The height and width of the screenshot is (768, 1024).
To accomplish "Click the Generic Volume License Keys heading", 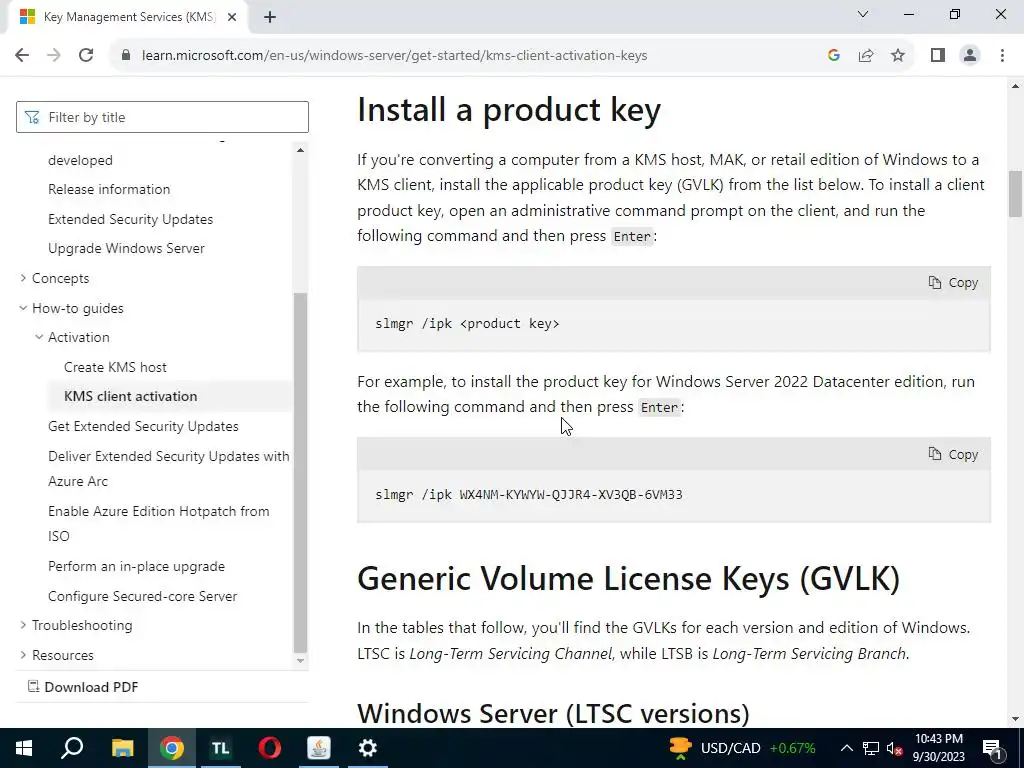I will (x=628, y=579).
